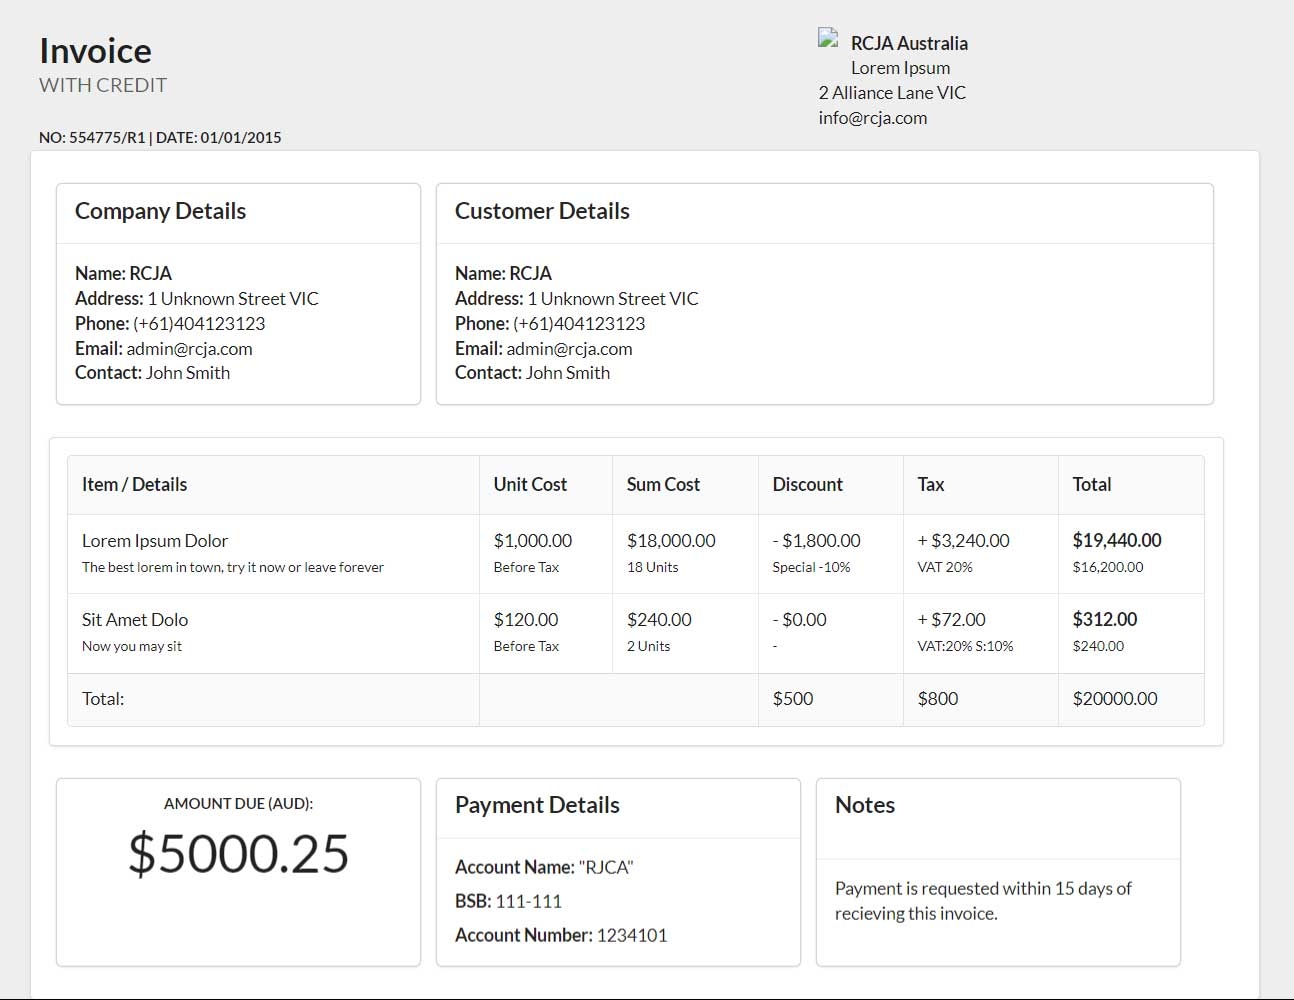This screenshot has width=1294, height=1000.
Task: Click the admin@rcja.com link under Company Details
Action: click(x=189, y=348)
